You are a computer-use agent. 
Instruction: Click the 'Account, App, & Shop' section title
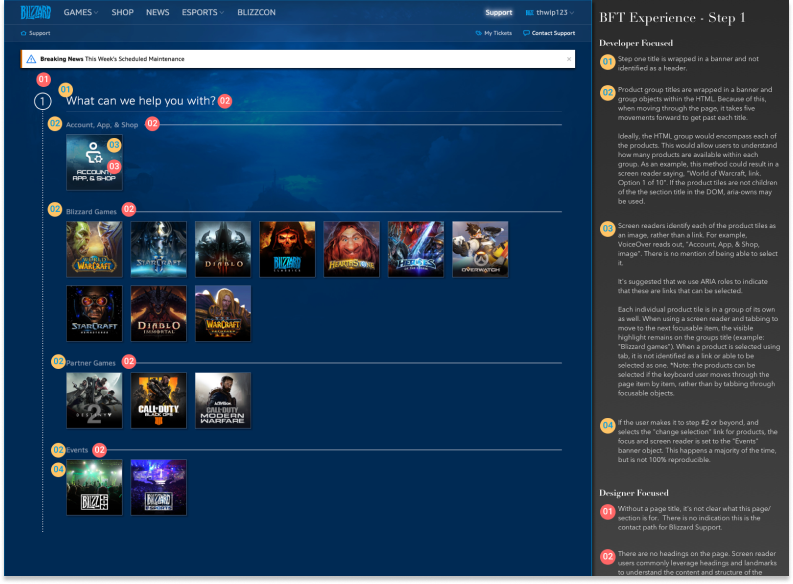(102, 125)
